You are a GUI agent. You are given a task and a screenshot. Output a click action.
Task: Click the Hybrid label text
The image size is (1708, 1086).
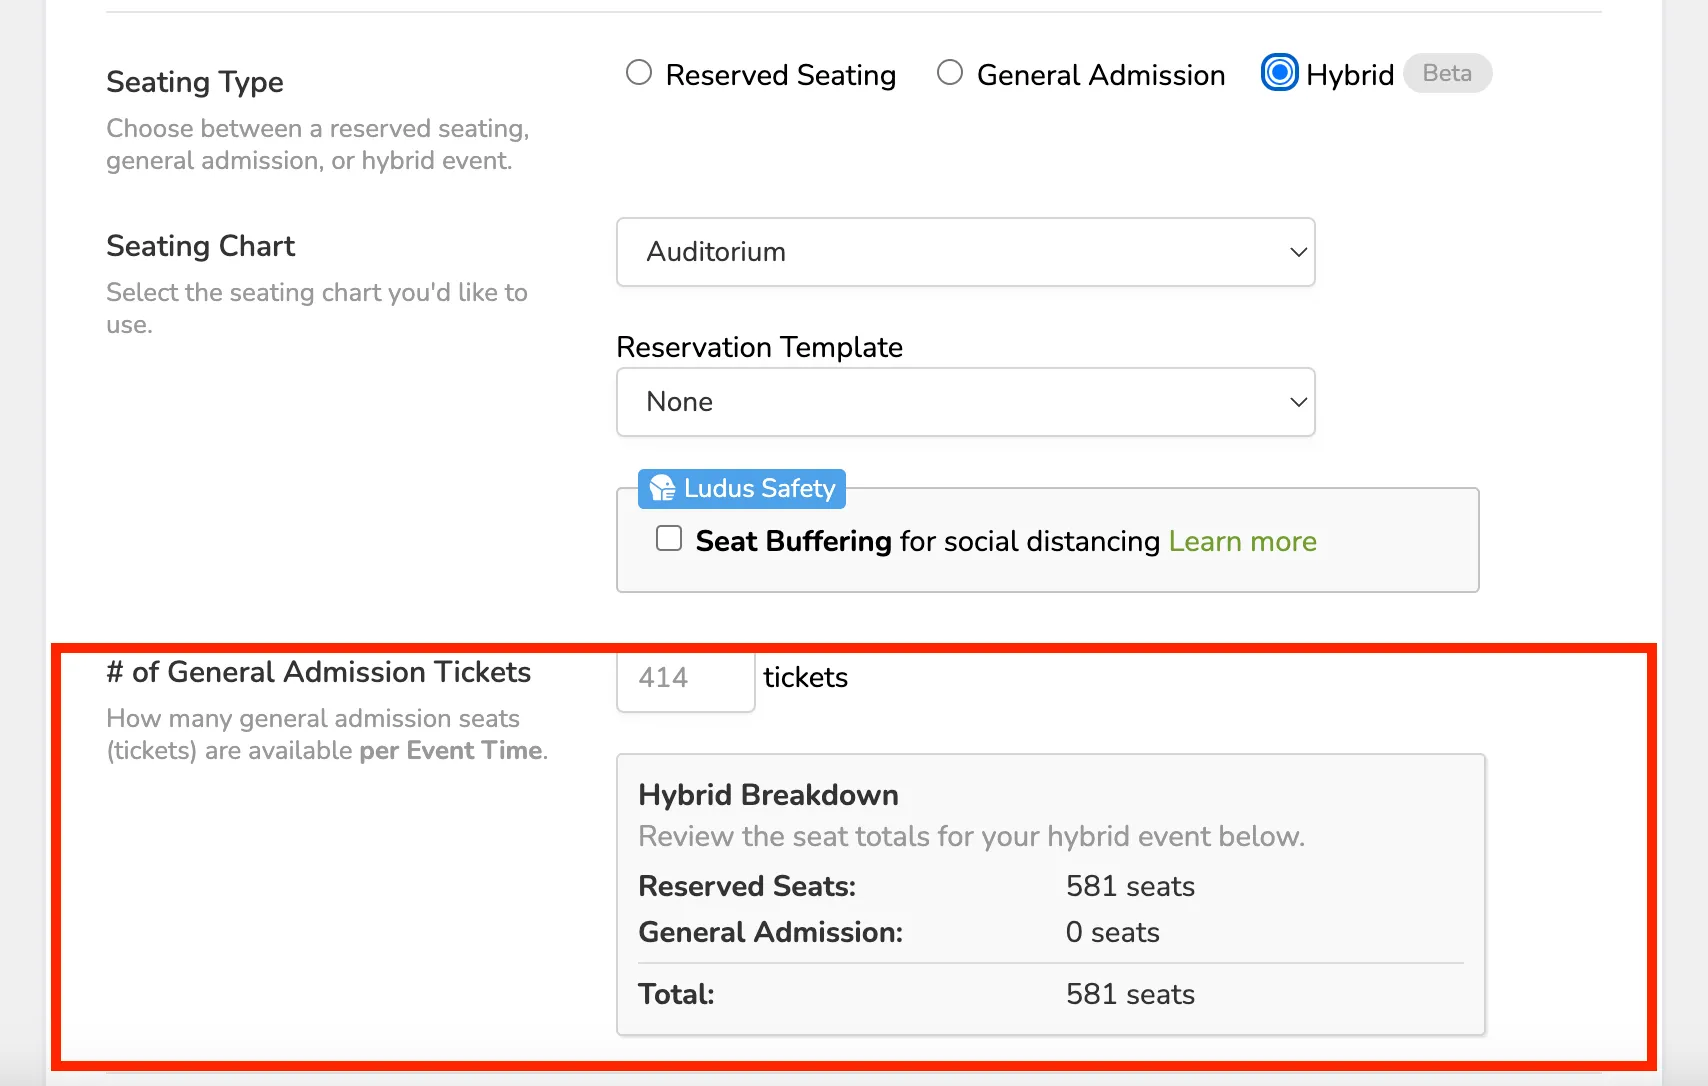(x=1350, y=75)
